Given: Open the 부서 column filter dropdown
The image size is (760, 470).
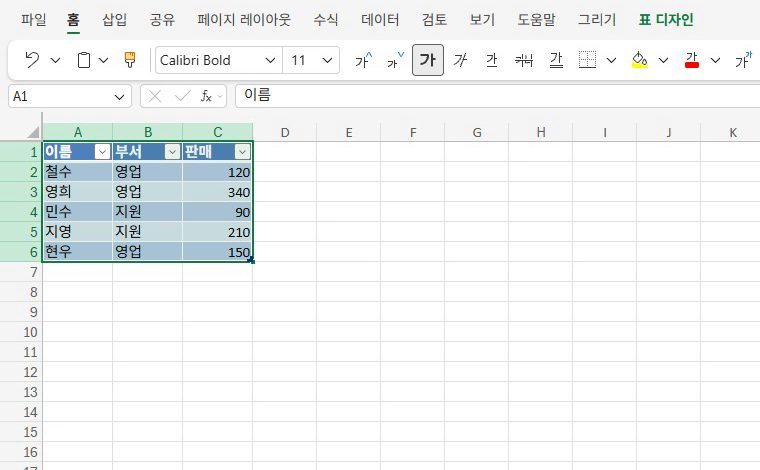Looking at the screenshot, I should (172, 152).
